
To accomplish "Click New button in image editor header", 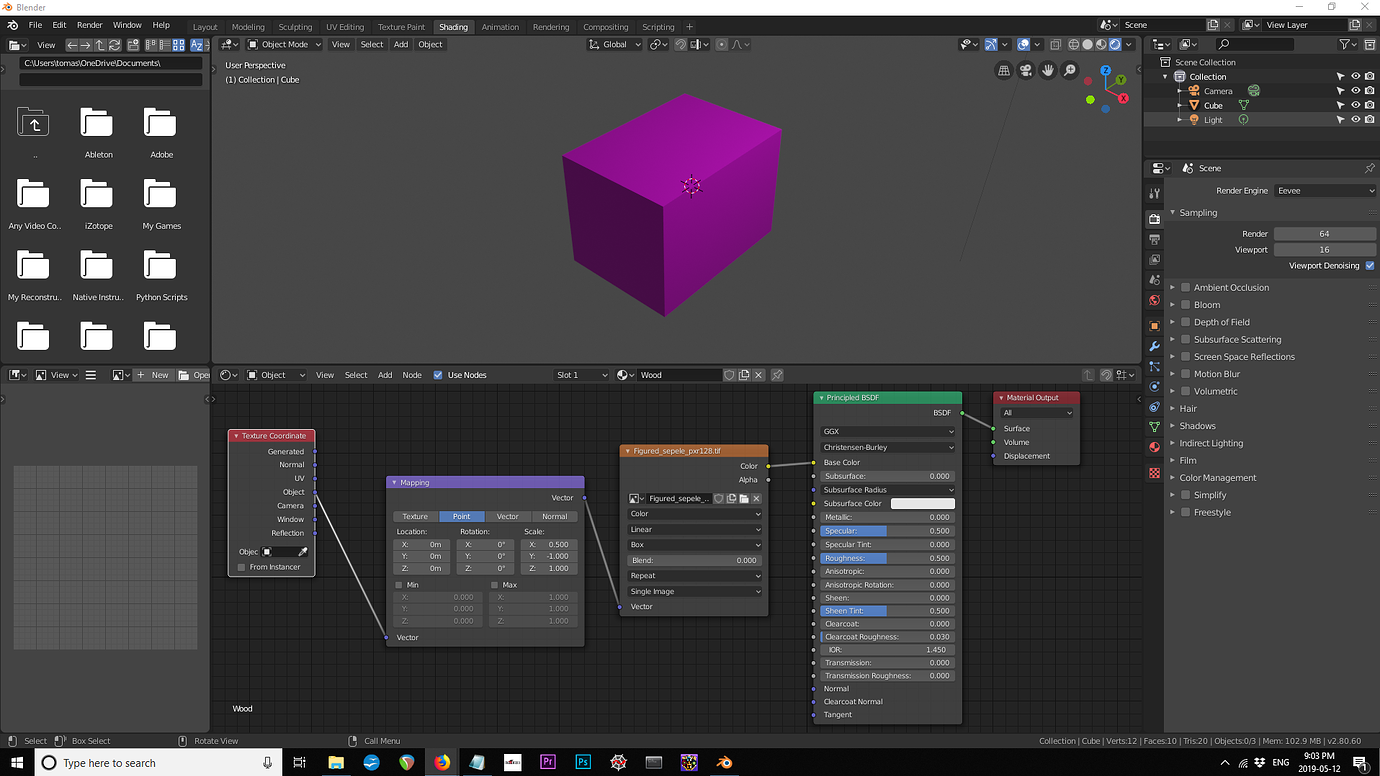I will [153, 375].
